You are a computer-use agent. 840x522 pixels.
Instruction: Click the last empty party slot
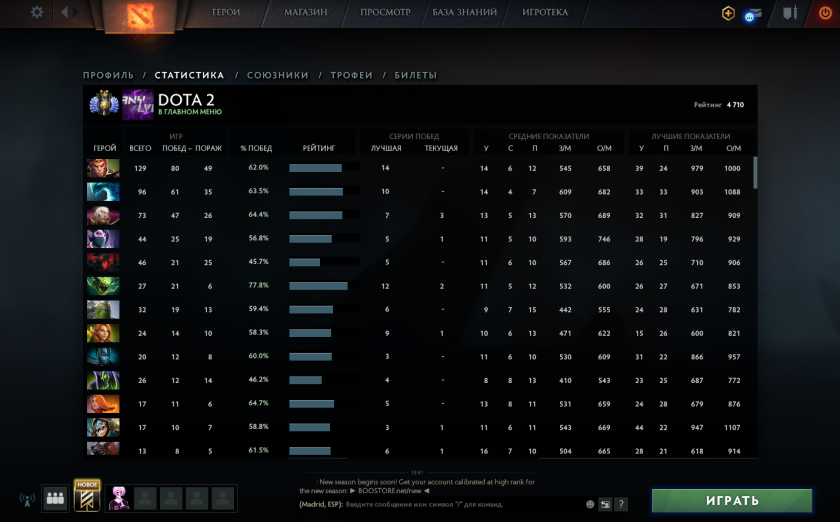(x=223, y=498)
